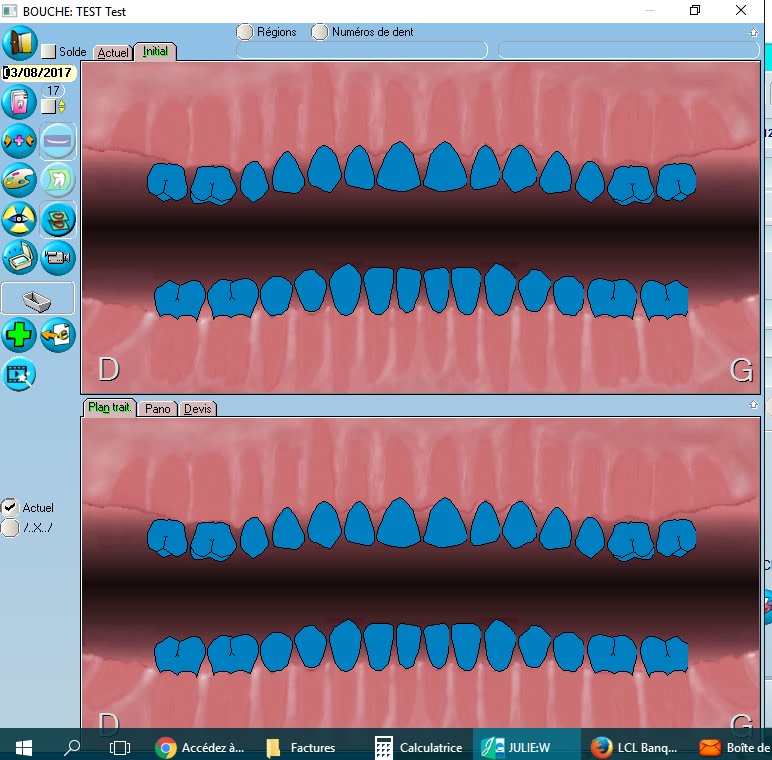This screenshot has height=760, width=772.
Task: Open the Pano tab
Action: 158,409
